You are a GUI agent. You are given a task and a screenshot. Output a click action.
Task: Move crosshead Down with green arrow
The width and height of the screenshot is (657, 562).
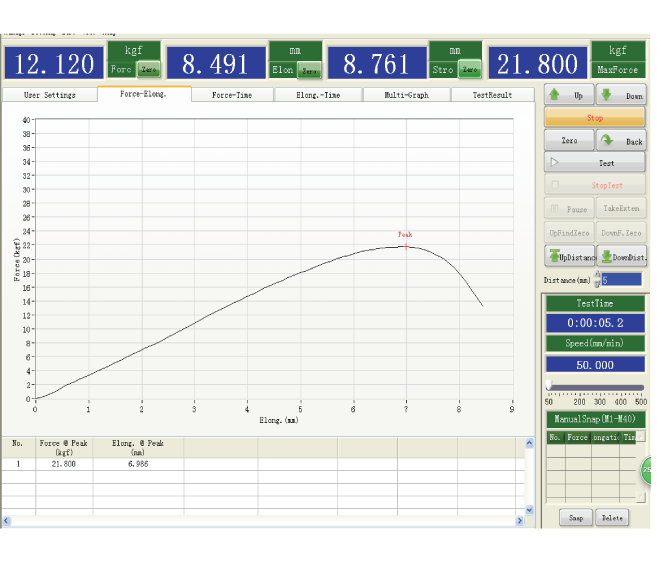621,95
